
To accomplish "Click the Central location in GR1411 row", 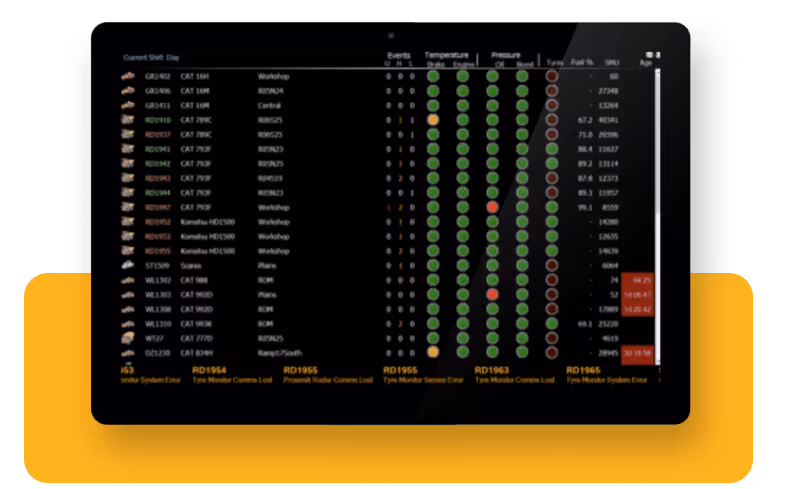I will [269, 106].
